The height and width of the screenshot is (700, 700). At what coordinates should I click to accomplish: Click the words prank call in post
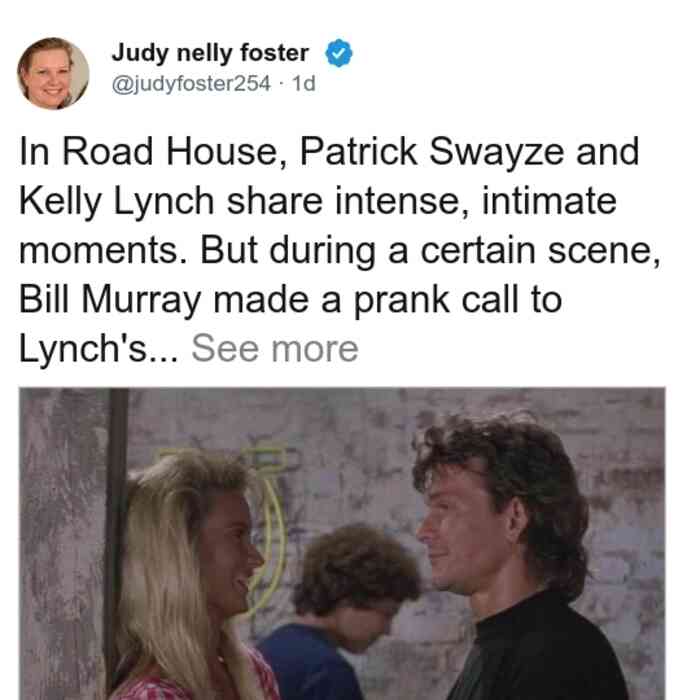coord(438,300)
